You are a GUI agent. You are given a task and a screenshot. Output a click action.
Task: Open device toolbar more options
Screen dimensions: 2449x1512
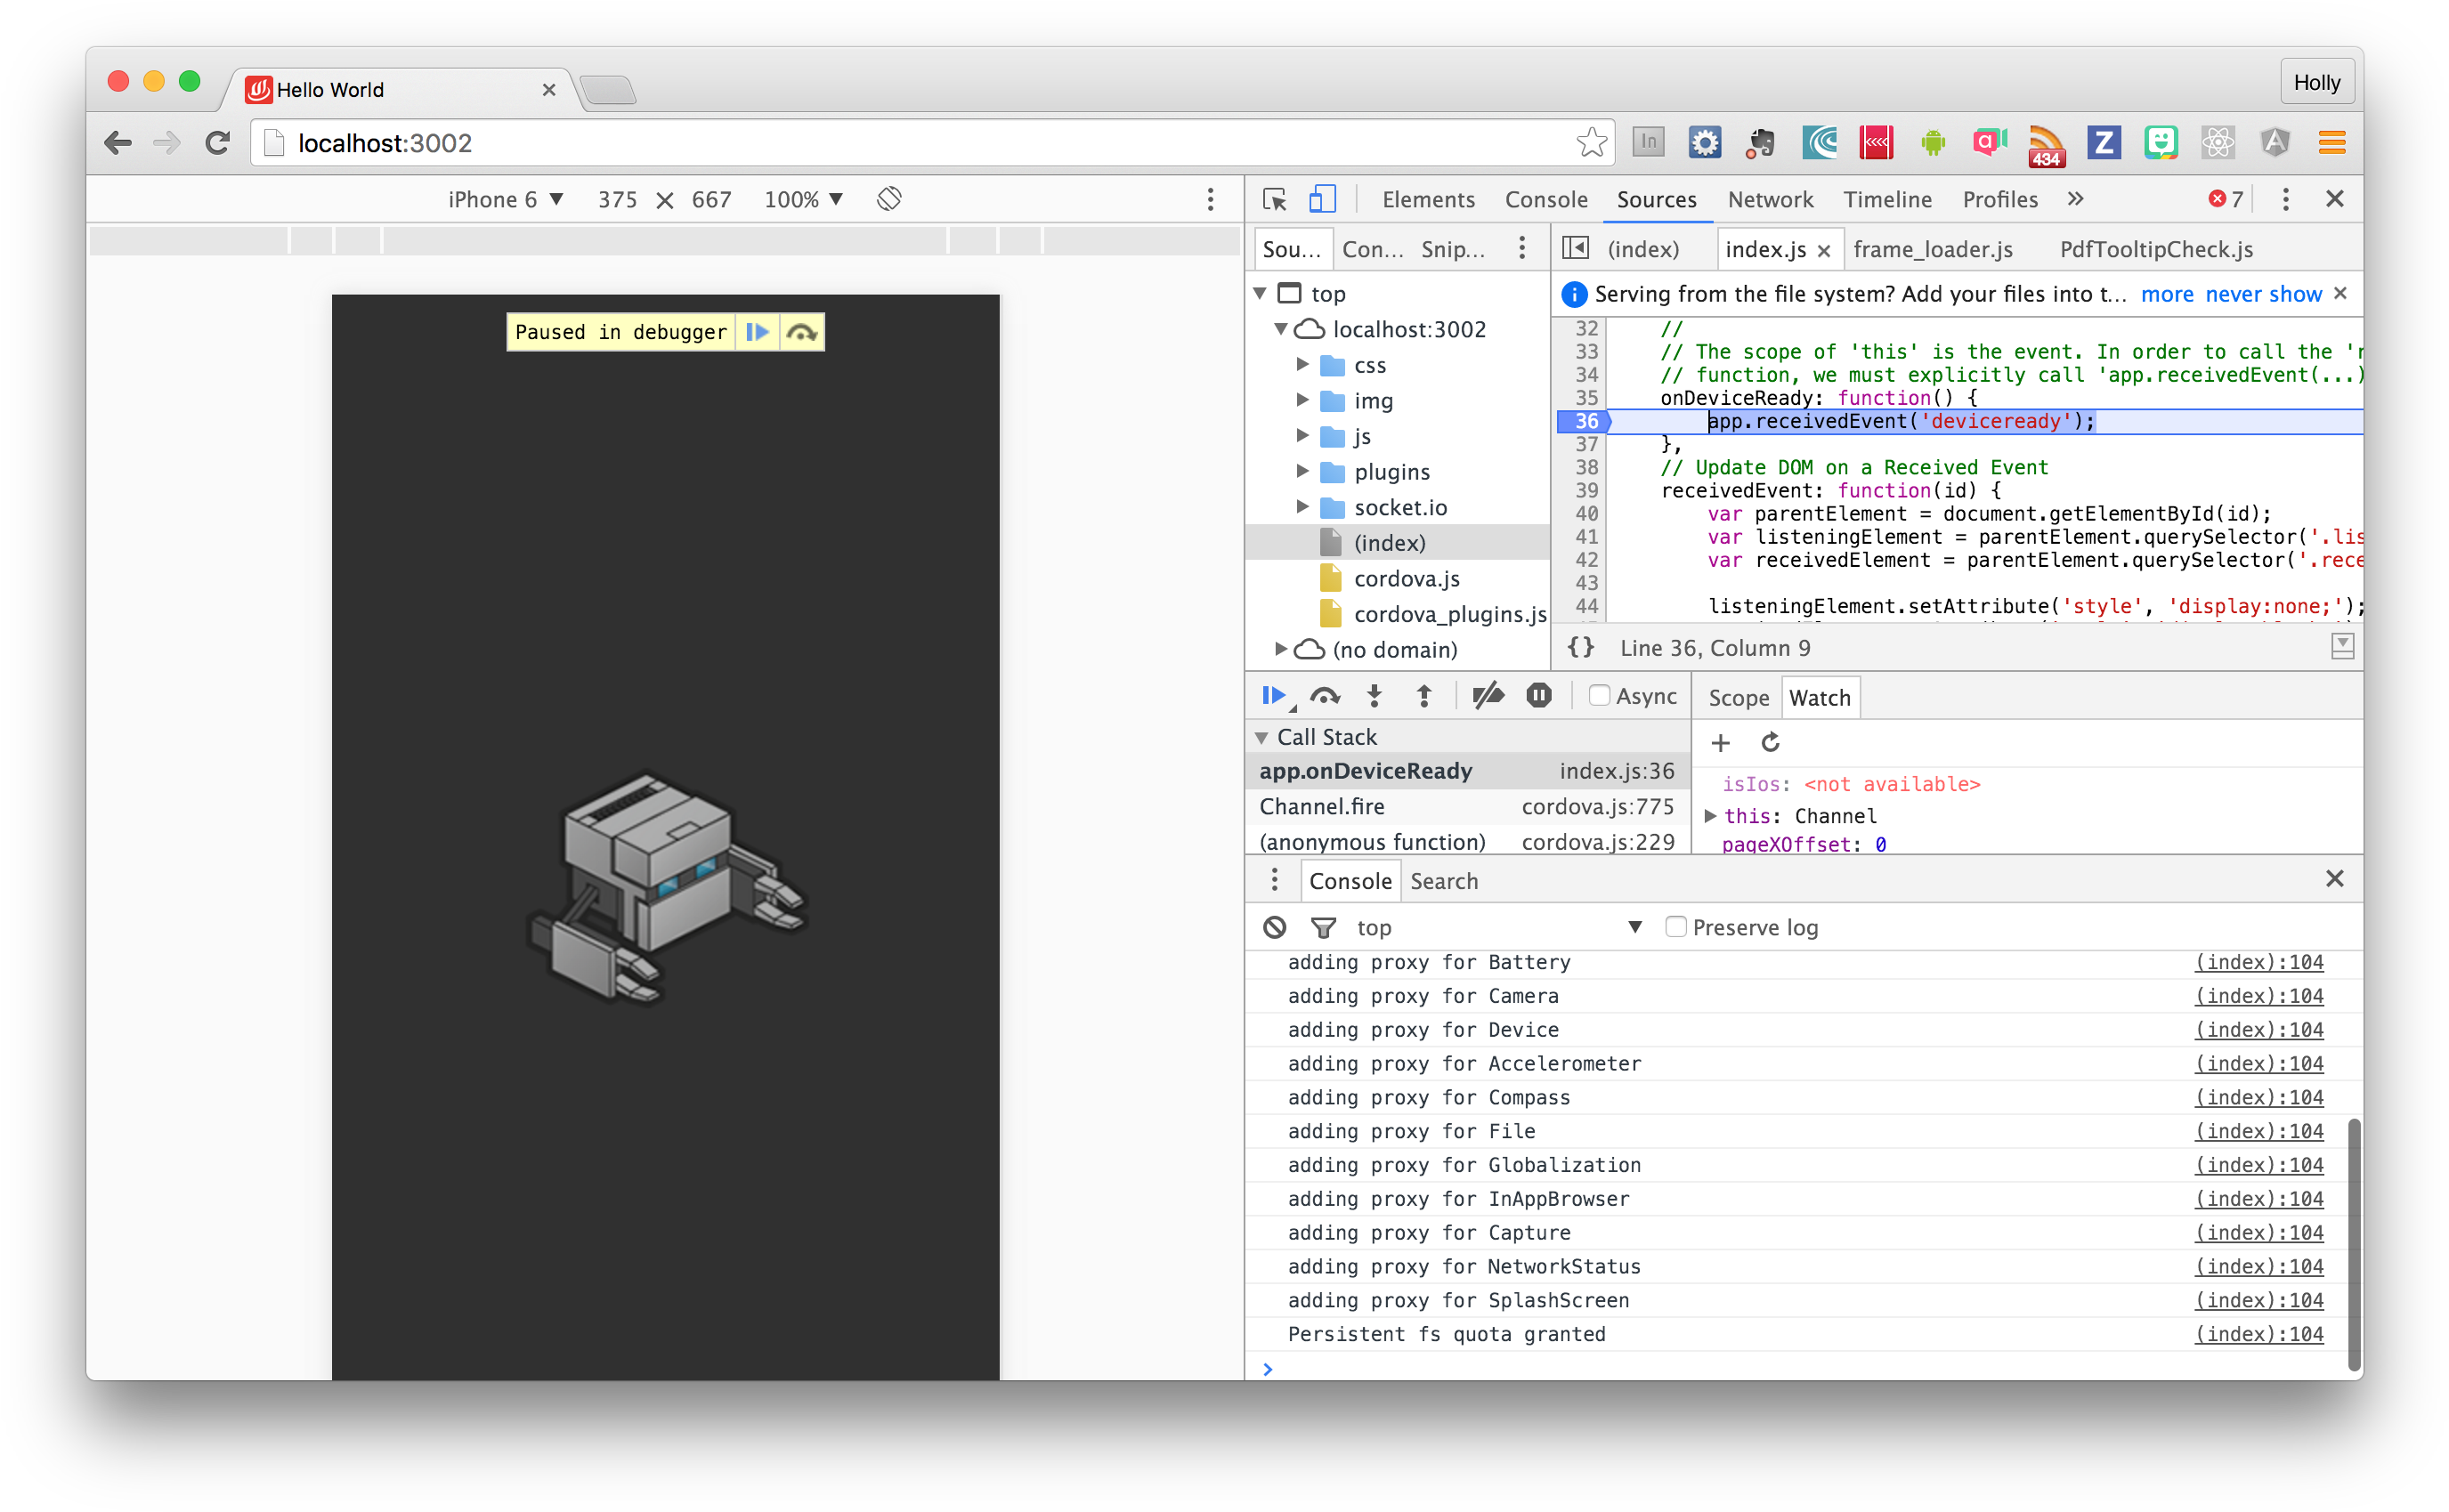[x=1210, y=199]
